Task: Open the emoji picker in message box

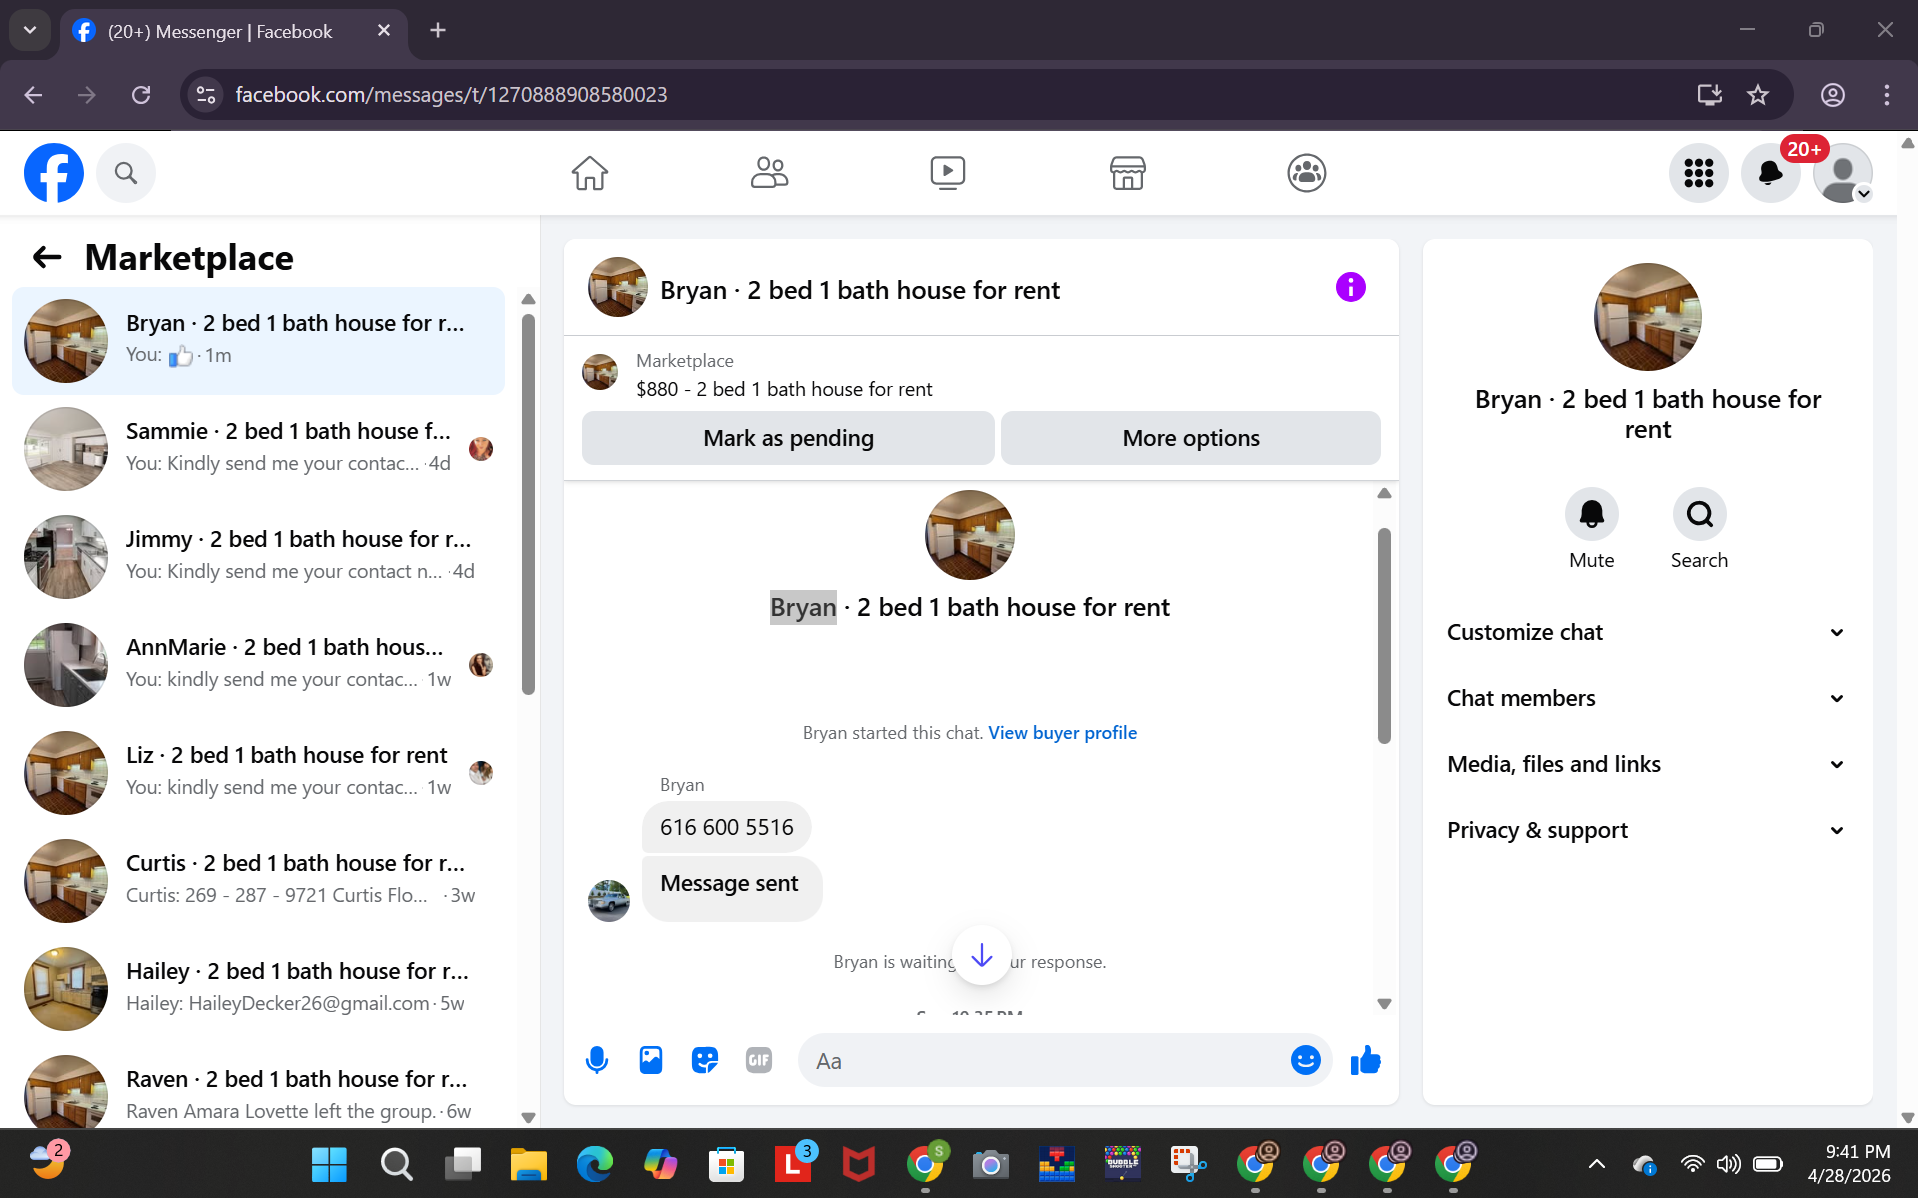Action: (1305, 1060)
